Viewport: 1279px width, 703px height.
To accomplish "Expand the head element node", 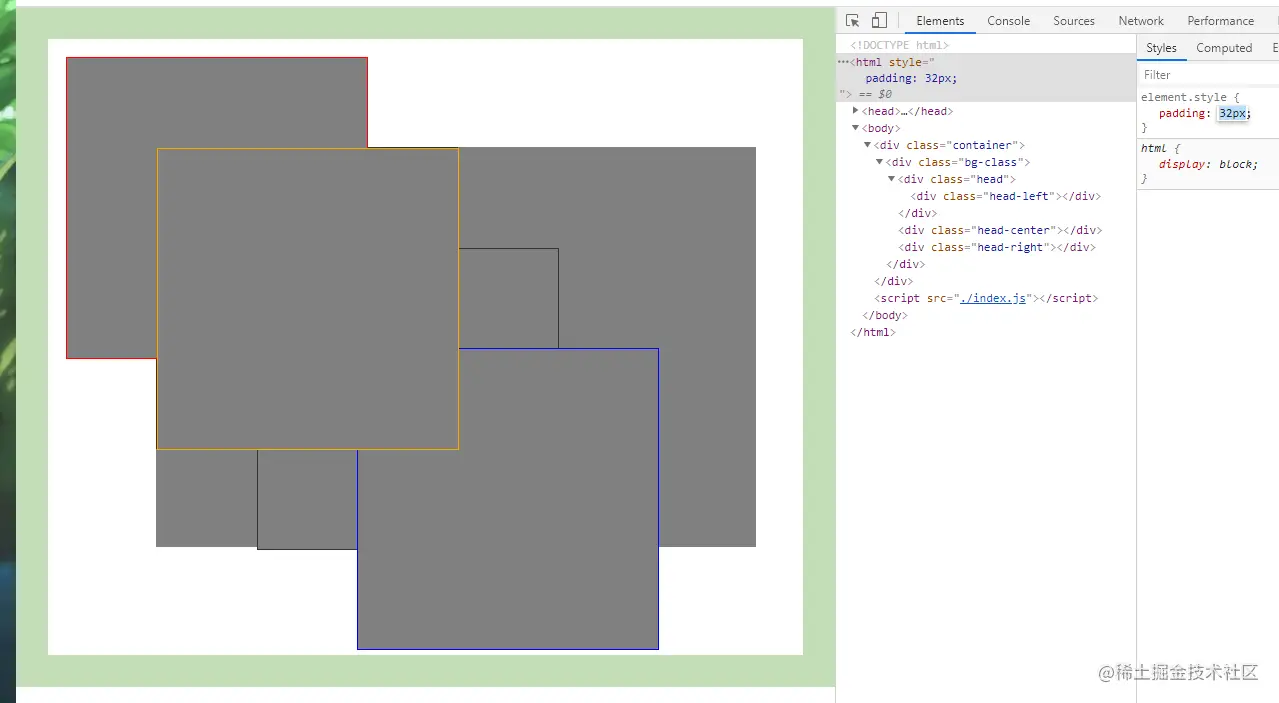I will pos(855,111).
